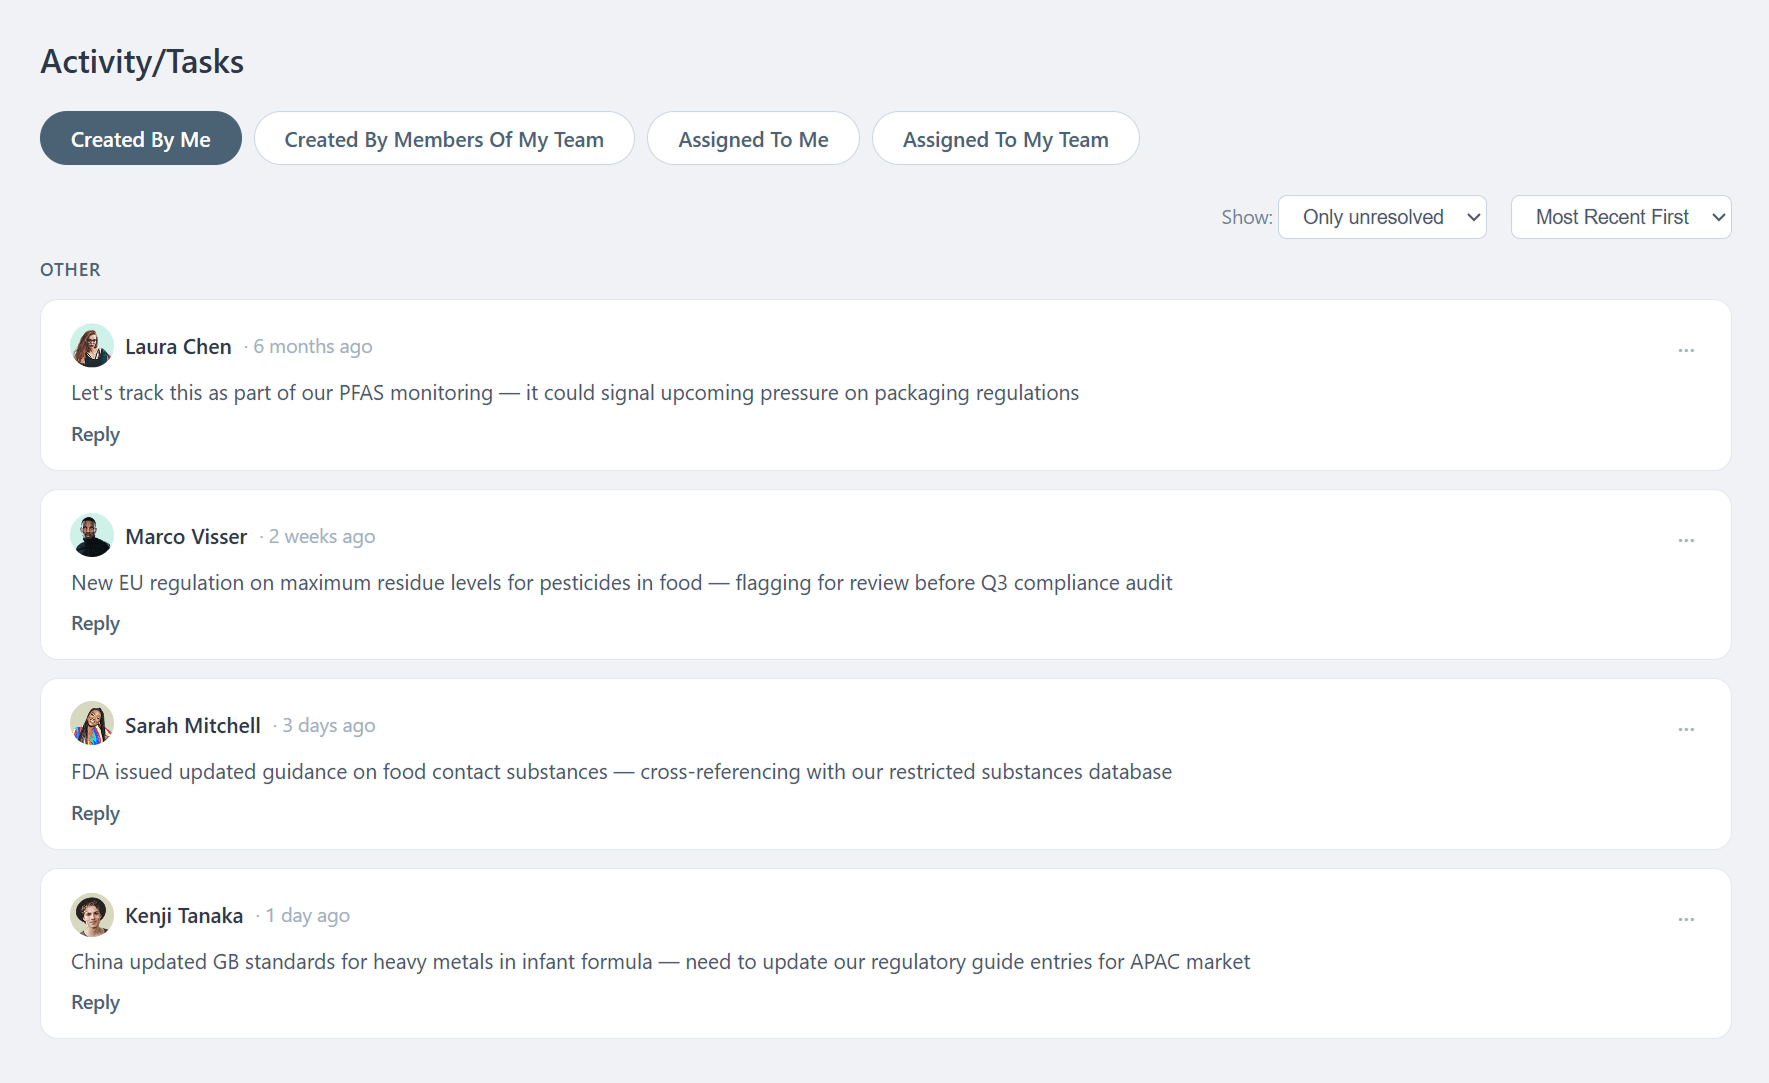This screenshot has height=1083, width=1769.
Task: Click Marco Visser's profile avatar
Action: tap(91, 535)
